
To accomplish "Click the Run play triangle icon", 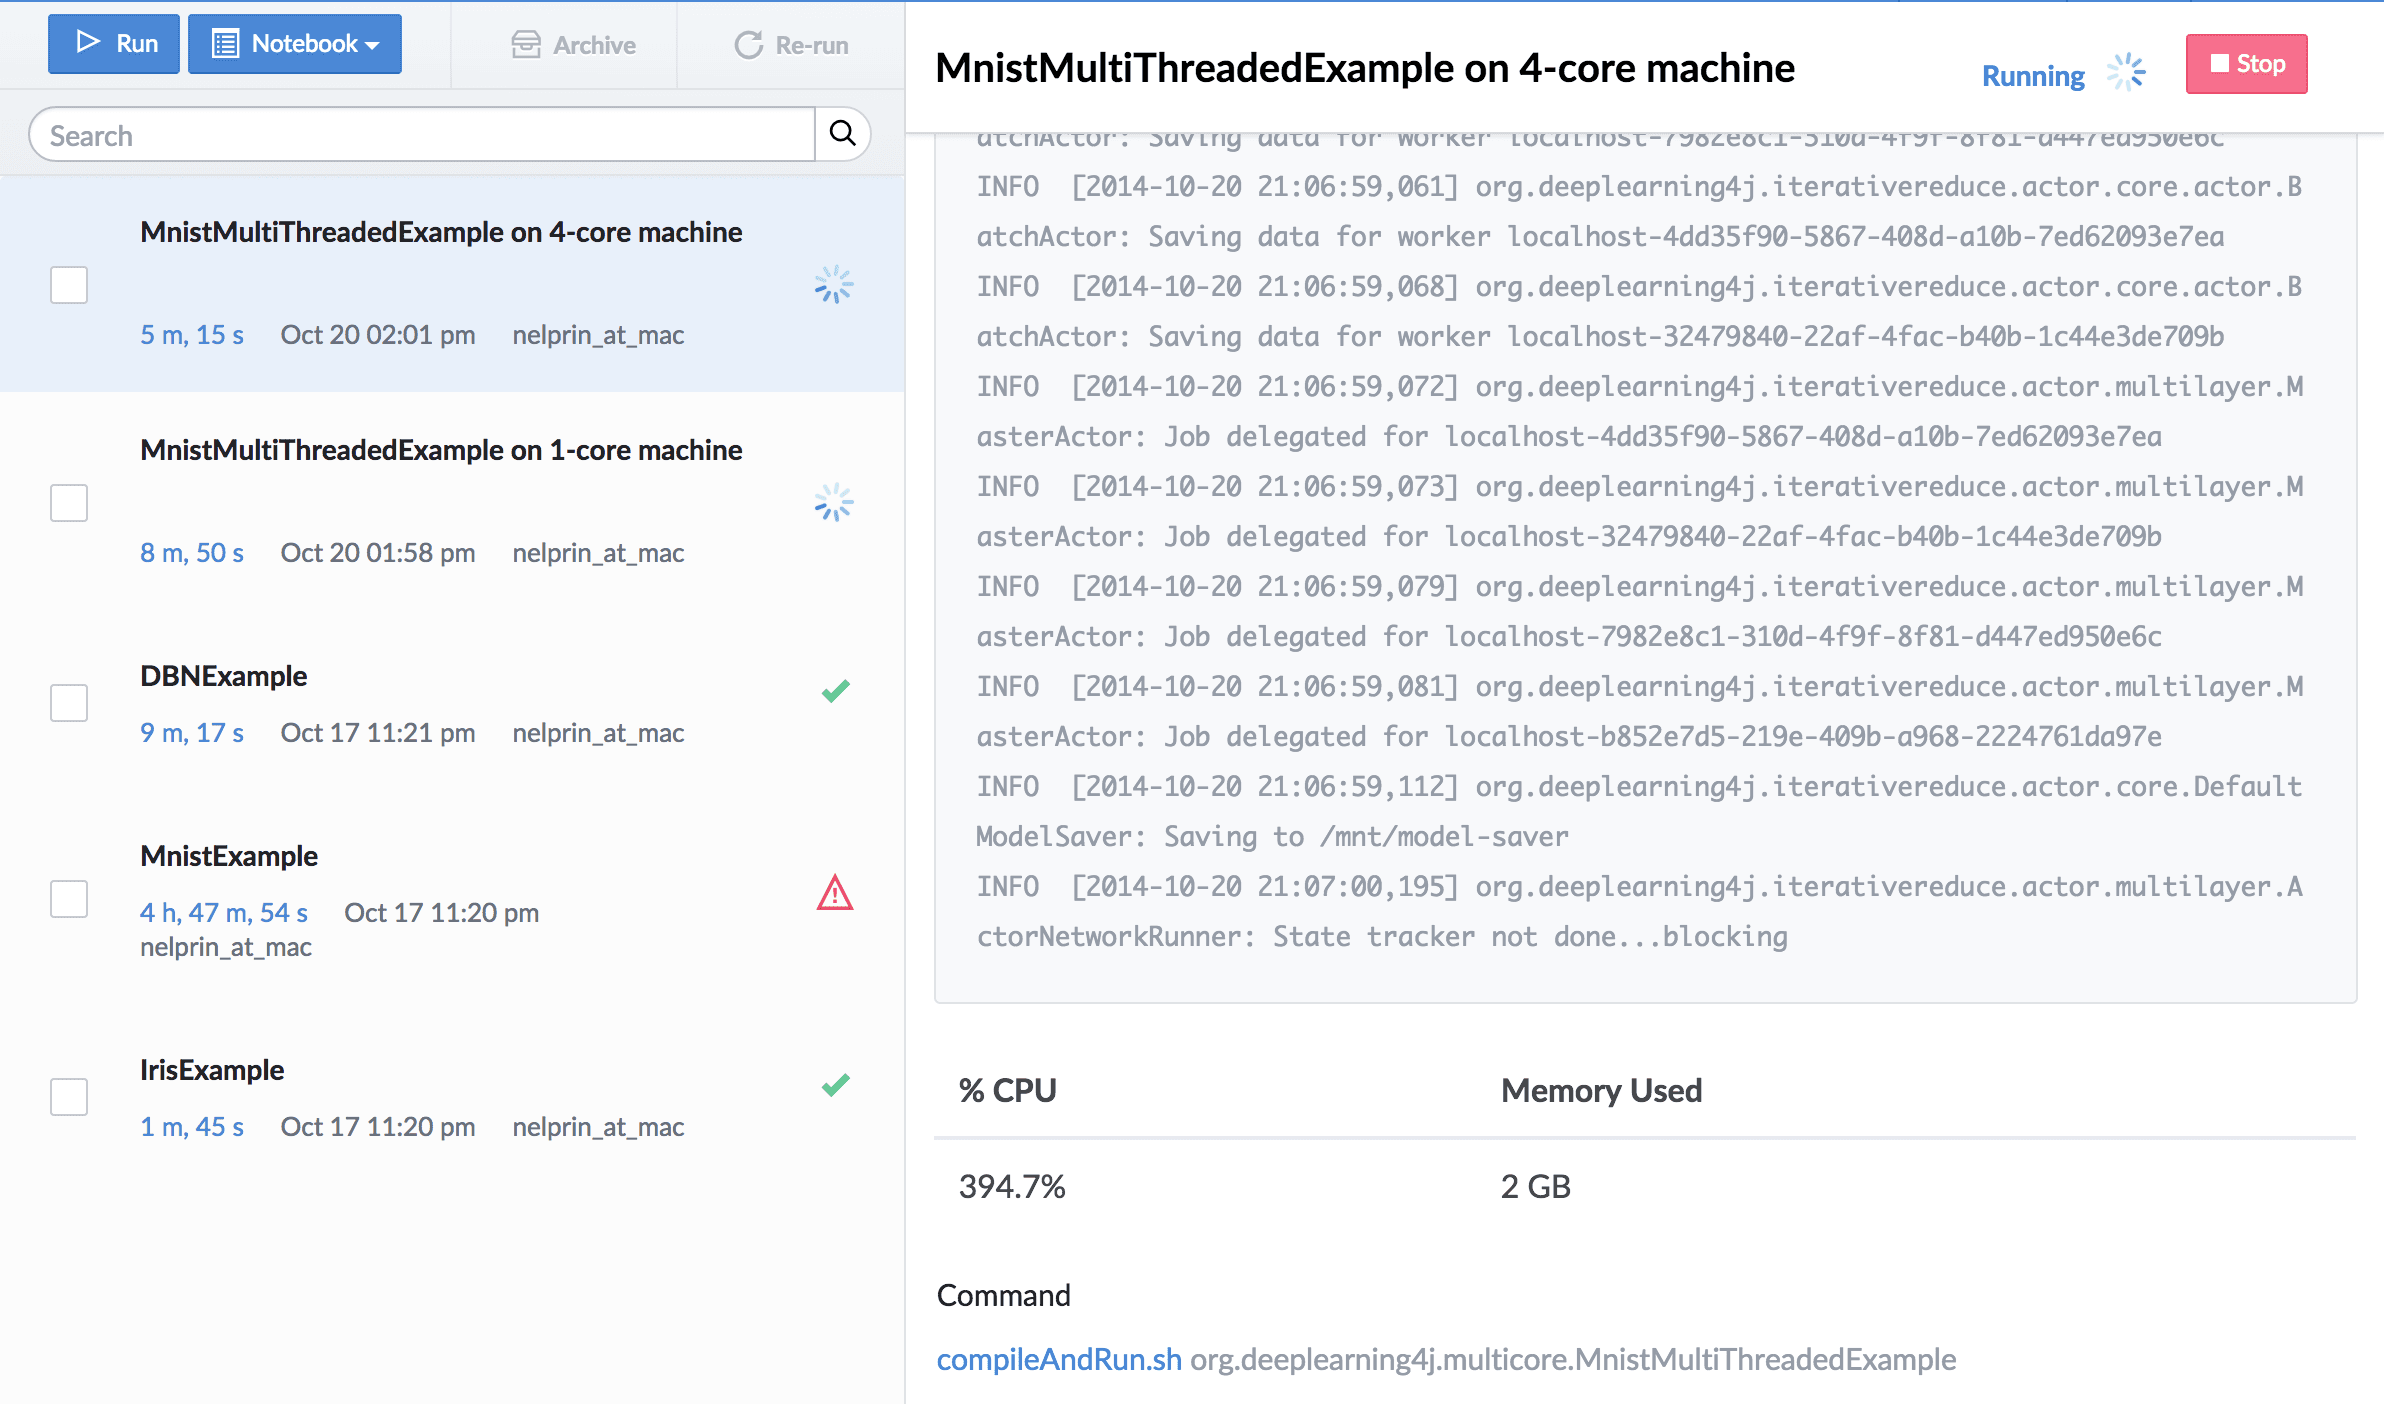I will pos(88,42).
